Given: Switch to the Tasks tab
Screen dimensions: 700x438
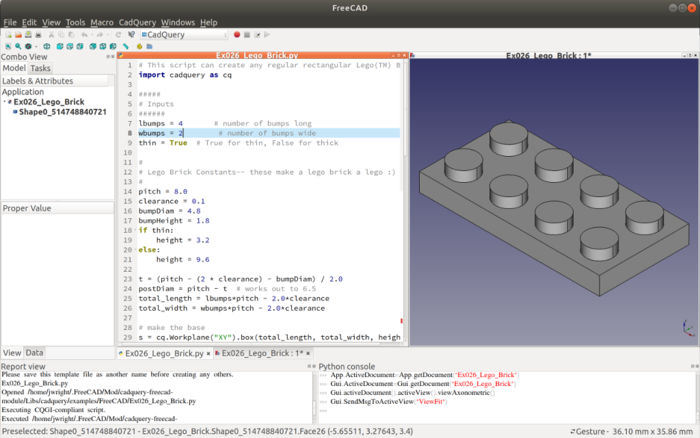Looking at the screenshot, I should (x=40, y=68).
